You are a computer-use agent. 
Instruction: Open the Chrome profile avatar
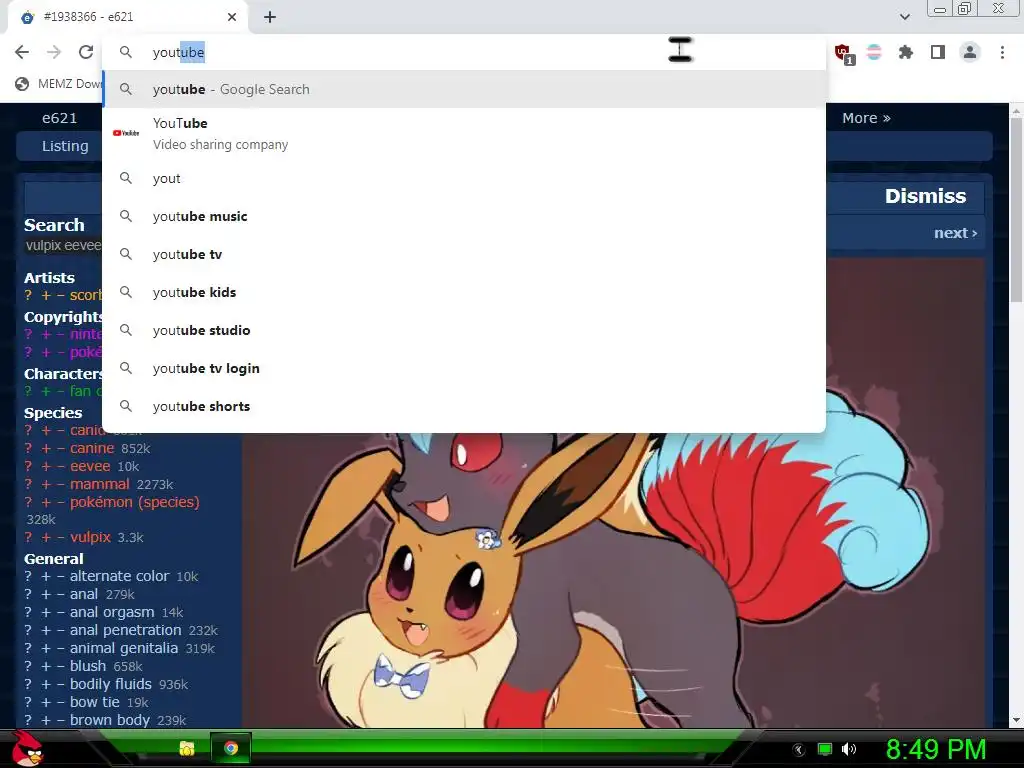[x=970, y=52]
